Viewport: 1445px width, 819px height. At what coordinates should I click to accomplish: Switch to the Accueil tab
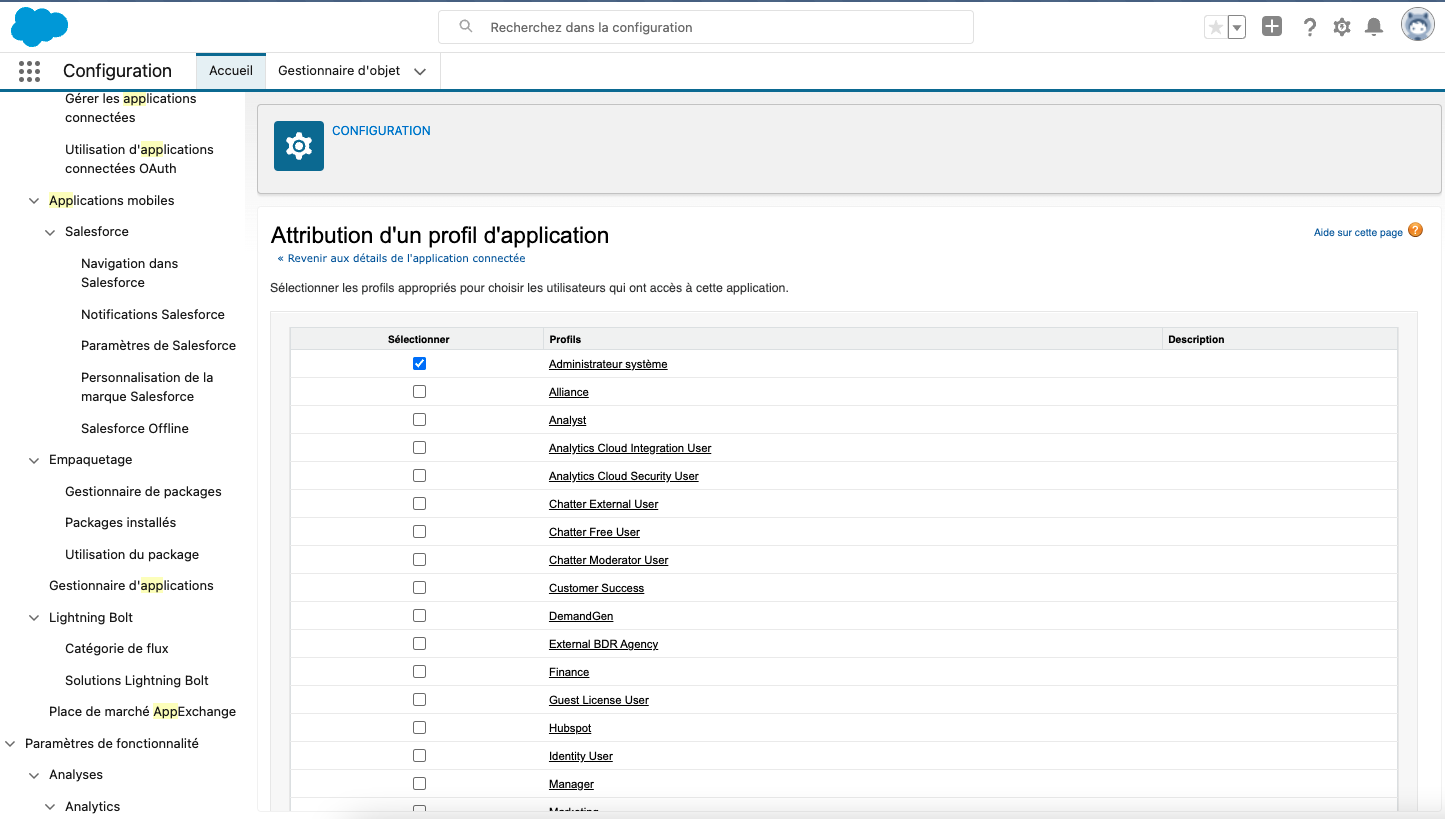click(x=231, y=71)
